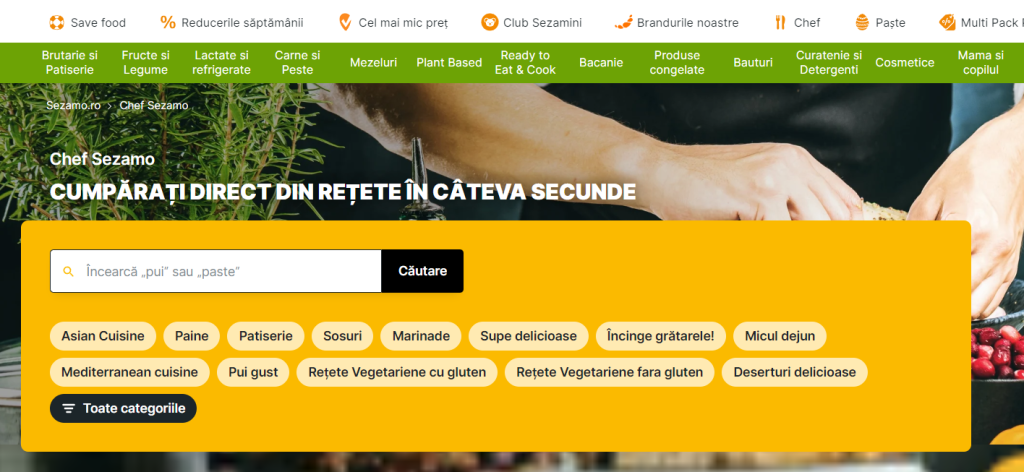
Task: Select the Supe delicioase recipe tag
Action: 528,336
